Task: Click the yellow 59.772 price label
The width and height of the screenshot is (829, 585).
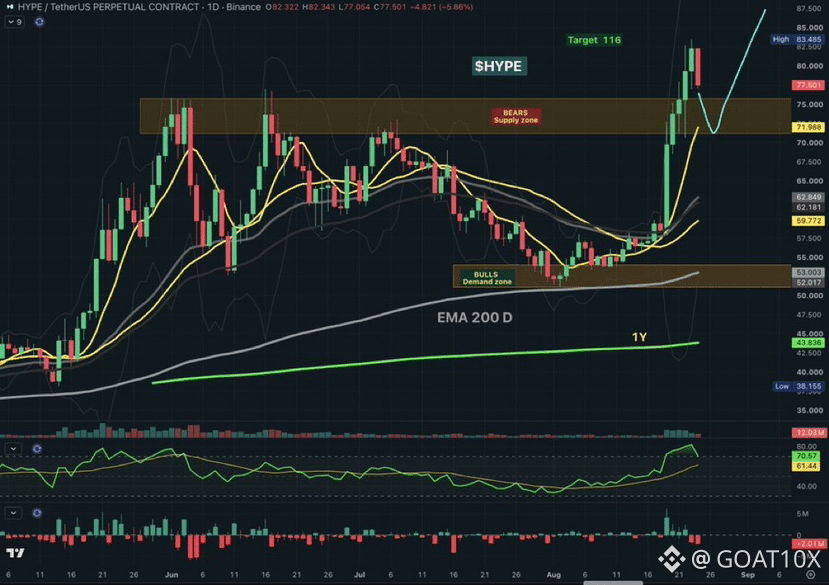Action: point(808,221)
